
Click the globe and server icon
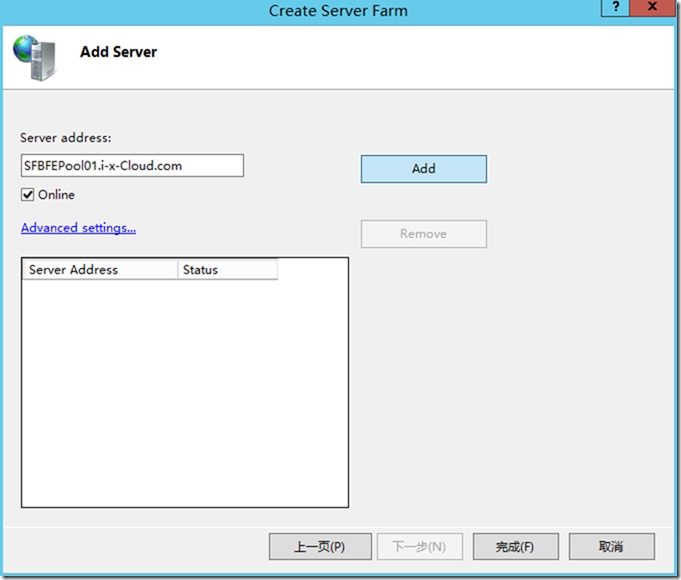[x=35, y=58]
